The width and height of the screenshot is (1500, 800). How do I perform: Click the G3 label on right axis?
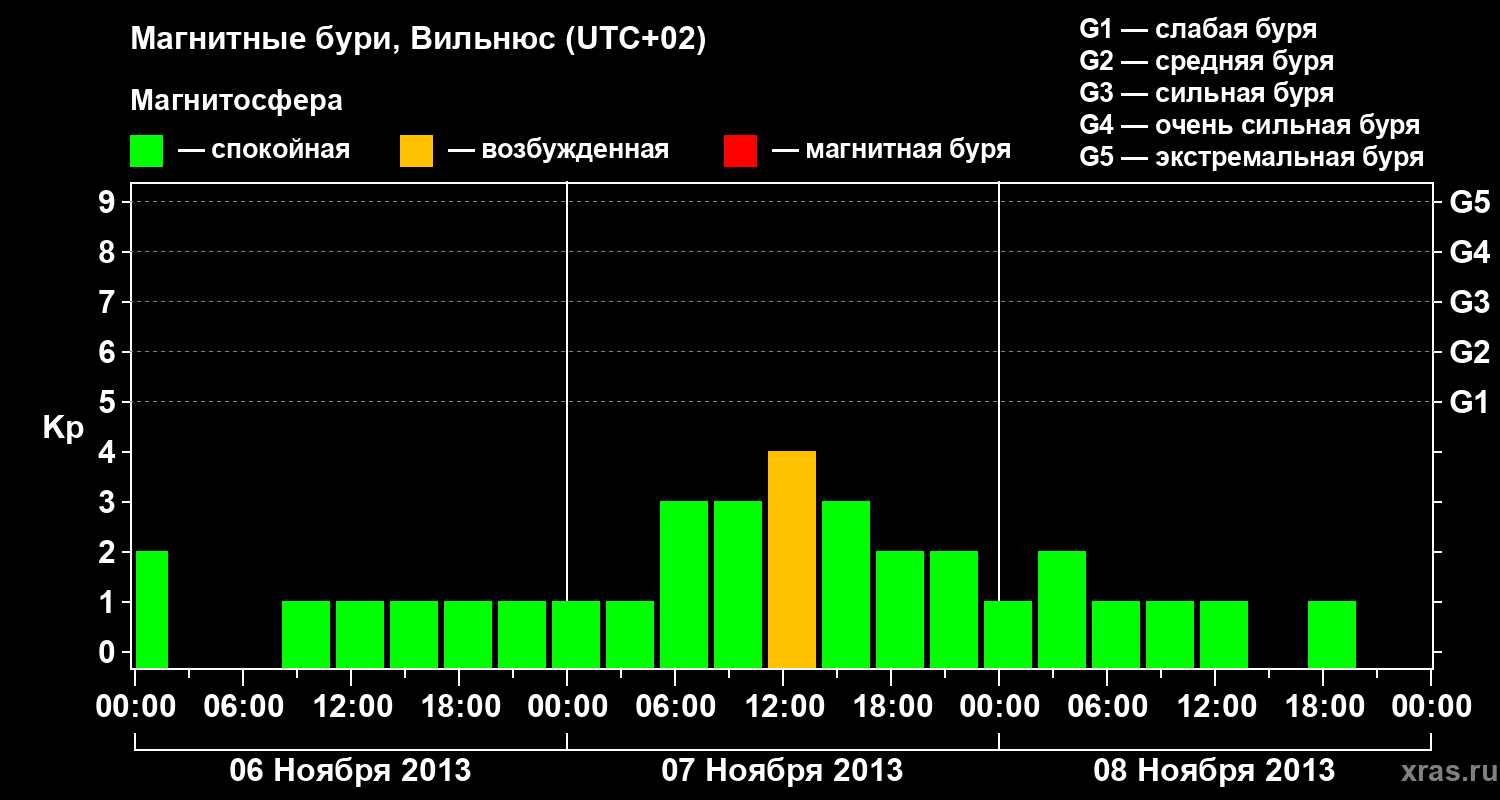[1469, 302]
